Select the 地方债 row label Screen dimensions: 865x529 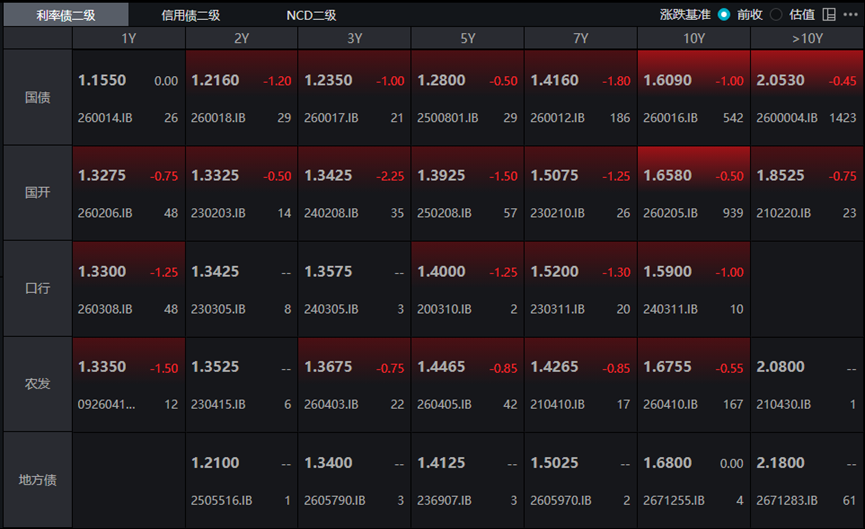pyautogui.click(x=38, y=480)
